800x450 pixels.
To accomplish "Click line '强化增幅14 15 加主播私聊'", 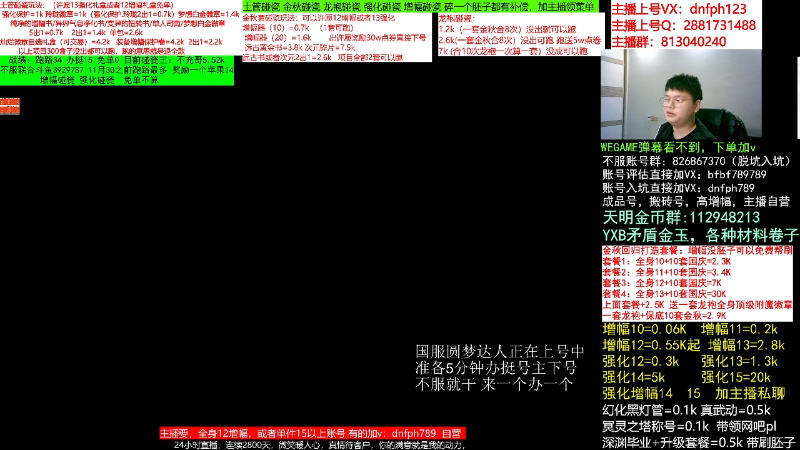I will (x=694, y=393).
